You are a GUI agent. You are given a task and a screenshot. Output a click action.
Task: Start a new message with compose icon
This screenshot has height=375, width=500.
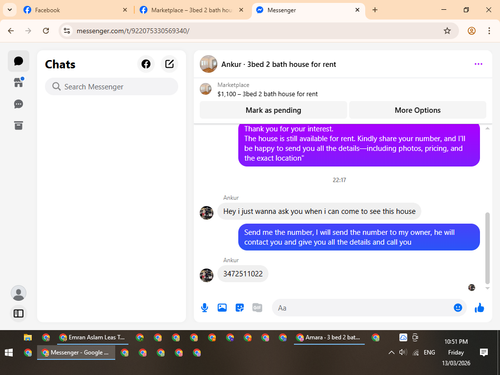[169, 64]
